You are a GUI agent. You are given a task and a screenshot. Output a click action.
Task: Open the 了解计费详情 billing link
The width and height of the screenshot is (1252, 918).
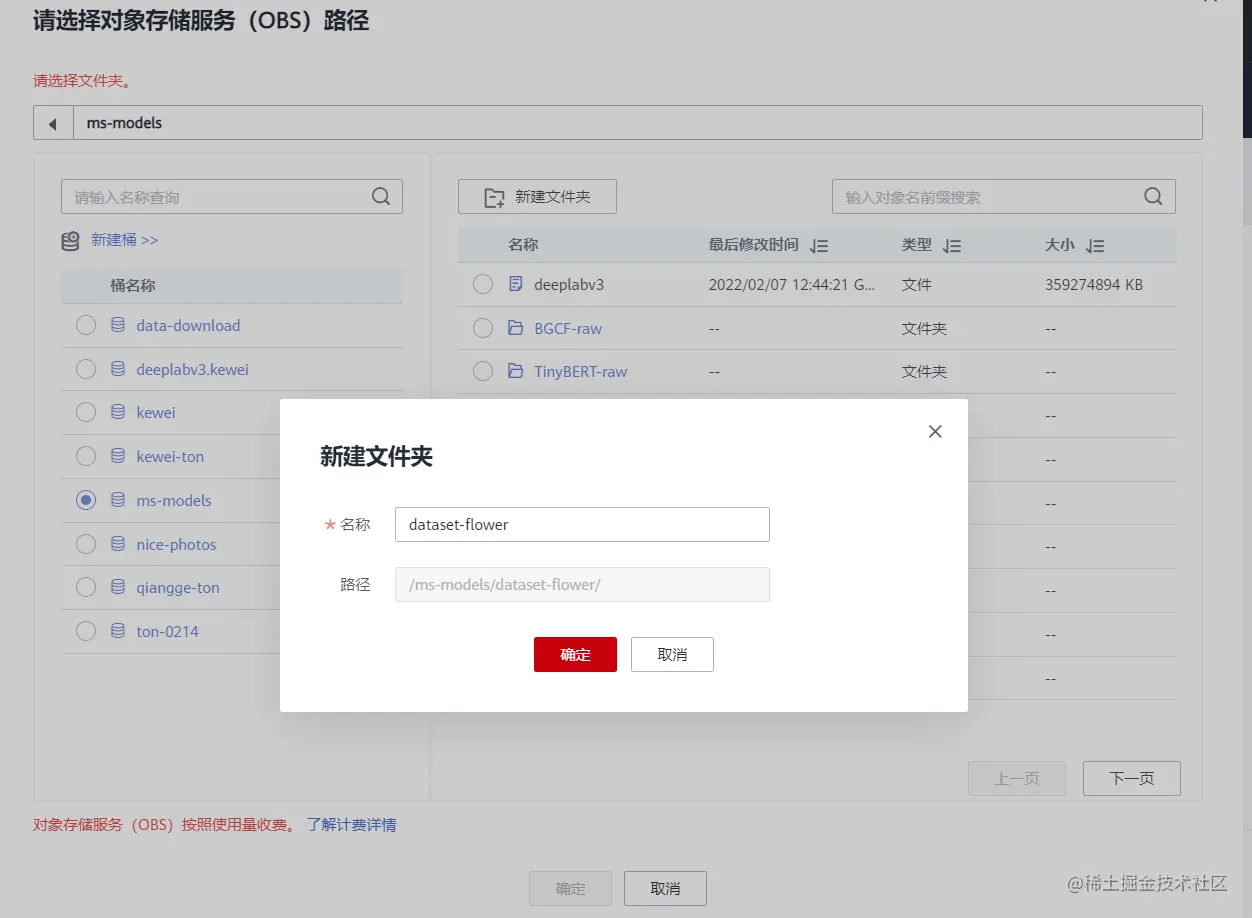click(351, 825)
